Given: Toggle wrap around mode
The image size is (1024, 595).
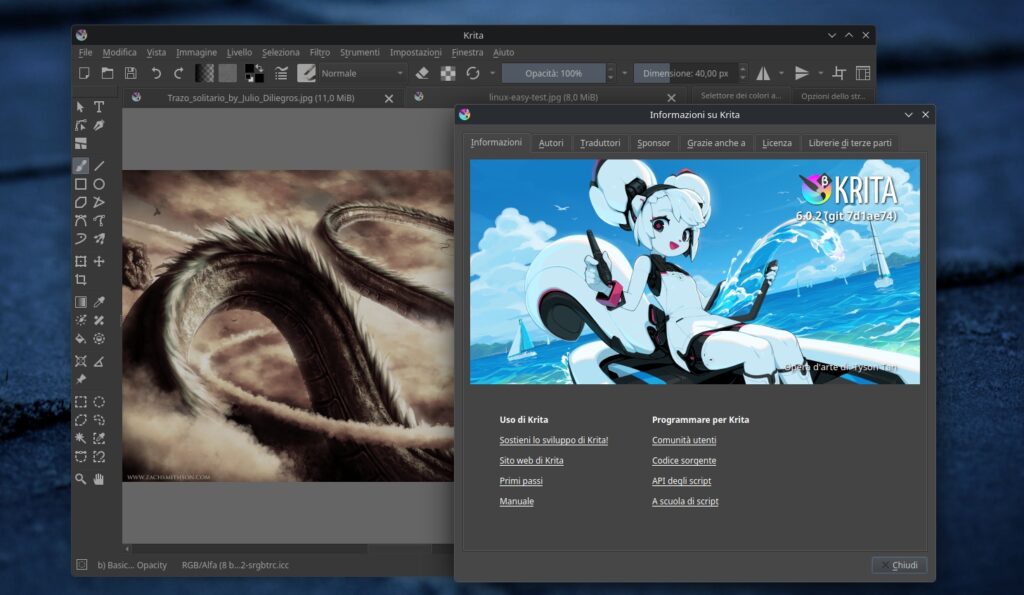Looking at the screenshot, I should tap(839, 73).
